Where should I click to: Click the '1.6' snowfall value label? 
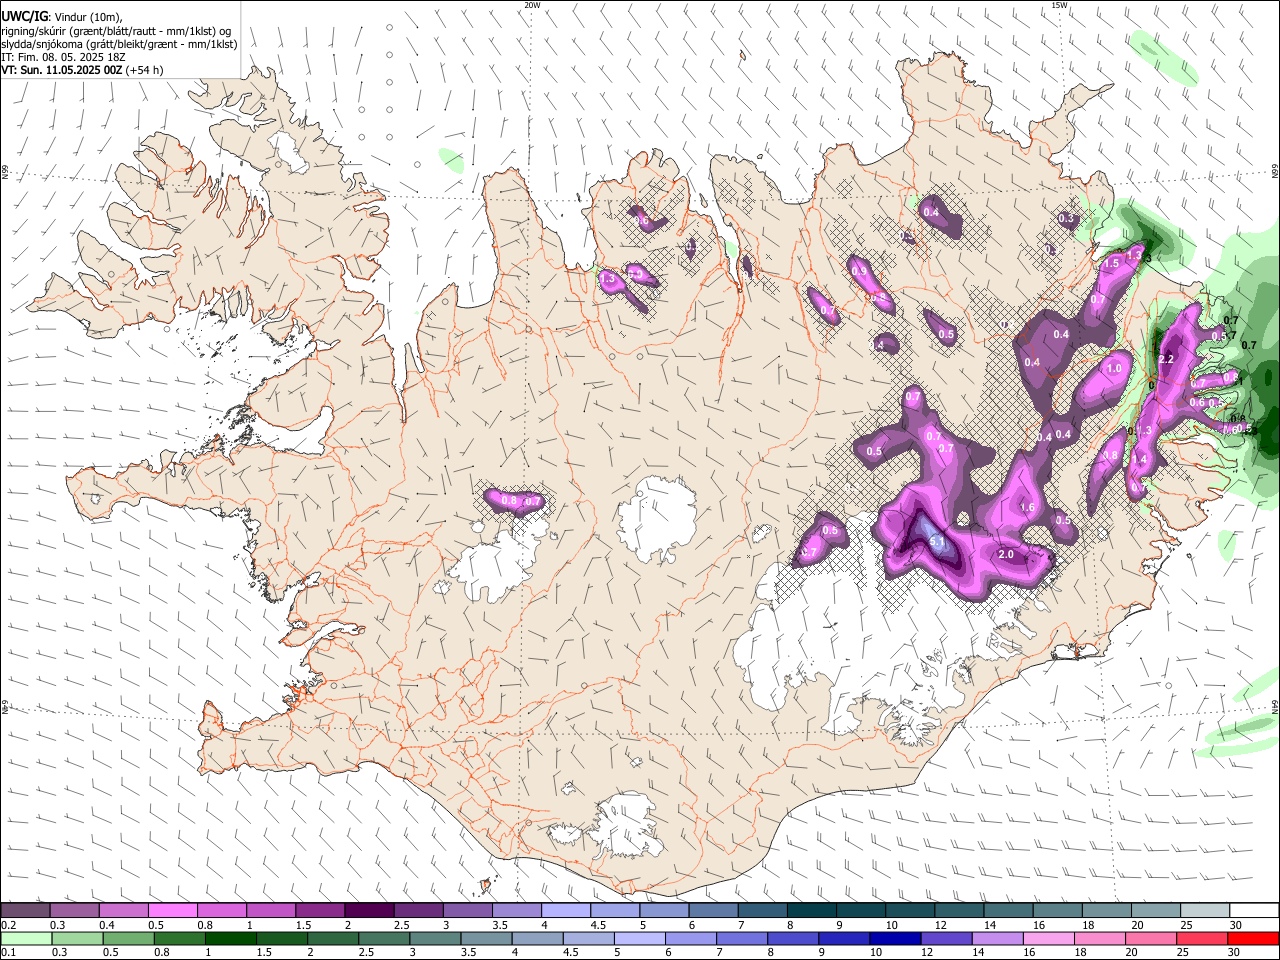click(1027, 508)
